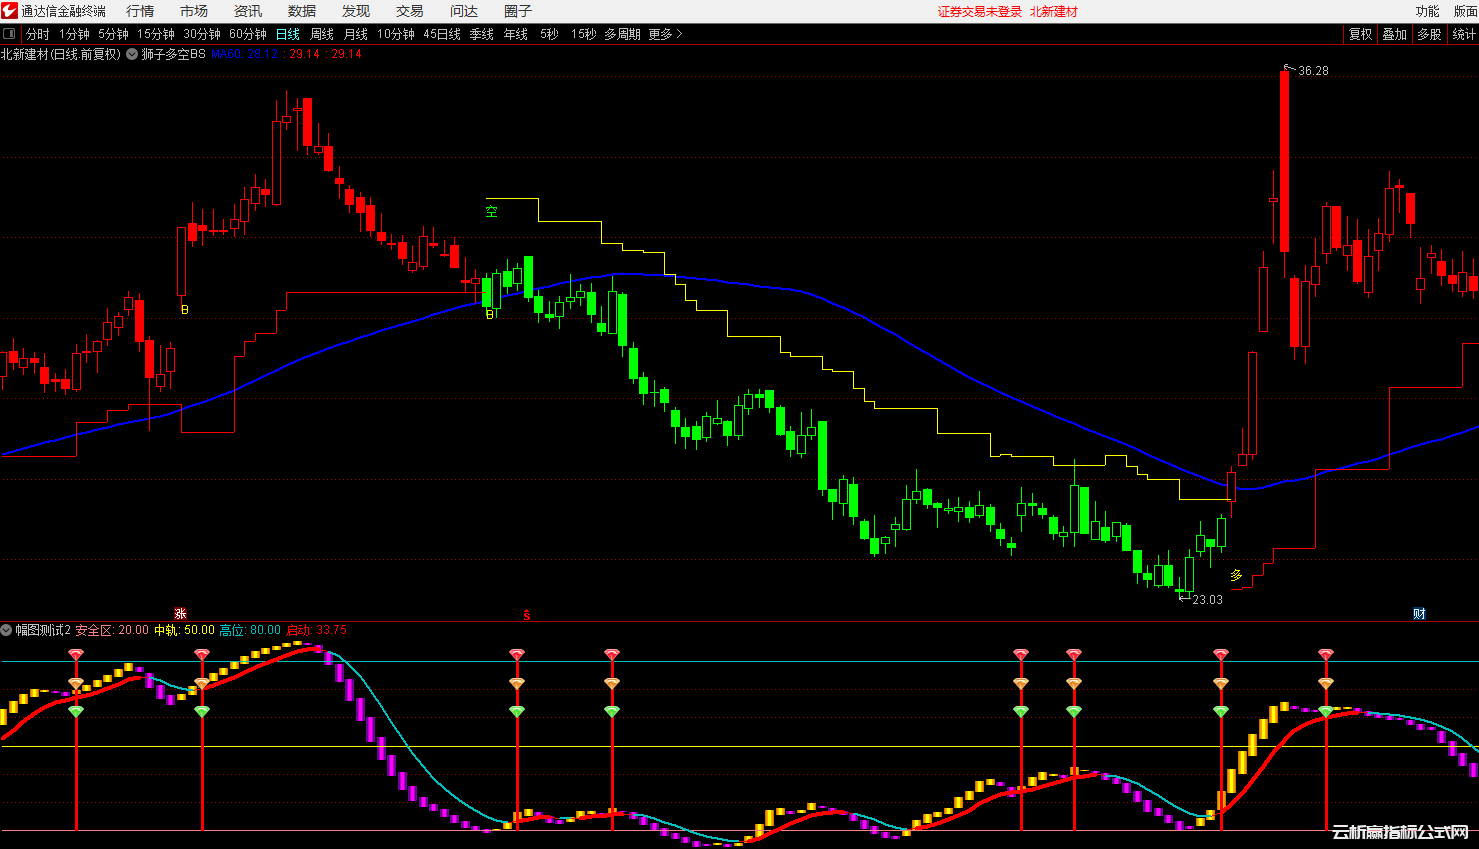Select the 10分钟 period tab

396,34
